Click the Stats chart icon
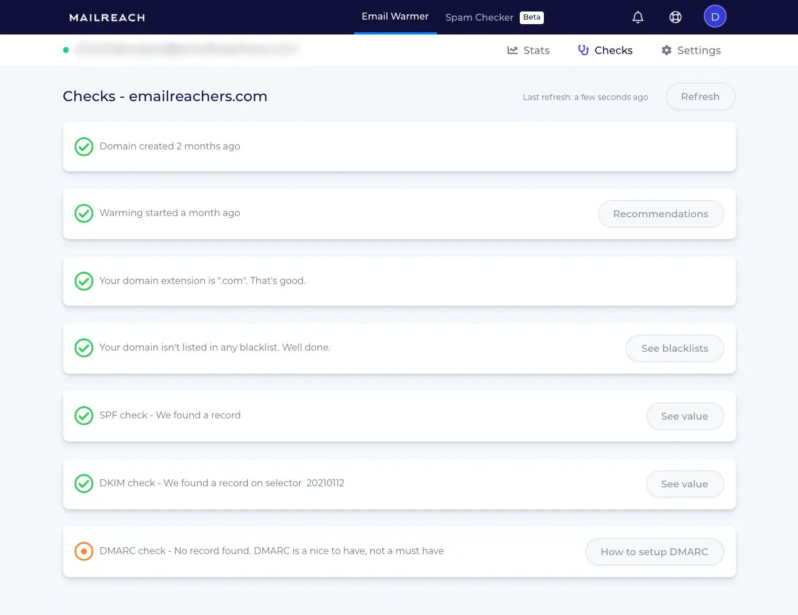Viewport: 798px width, 615px height. pyautogui.click(x=512, y=50)
